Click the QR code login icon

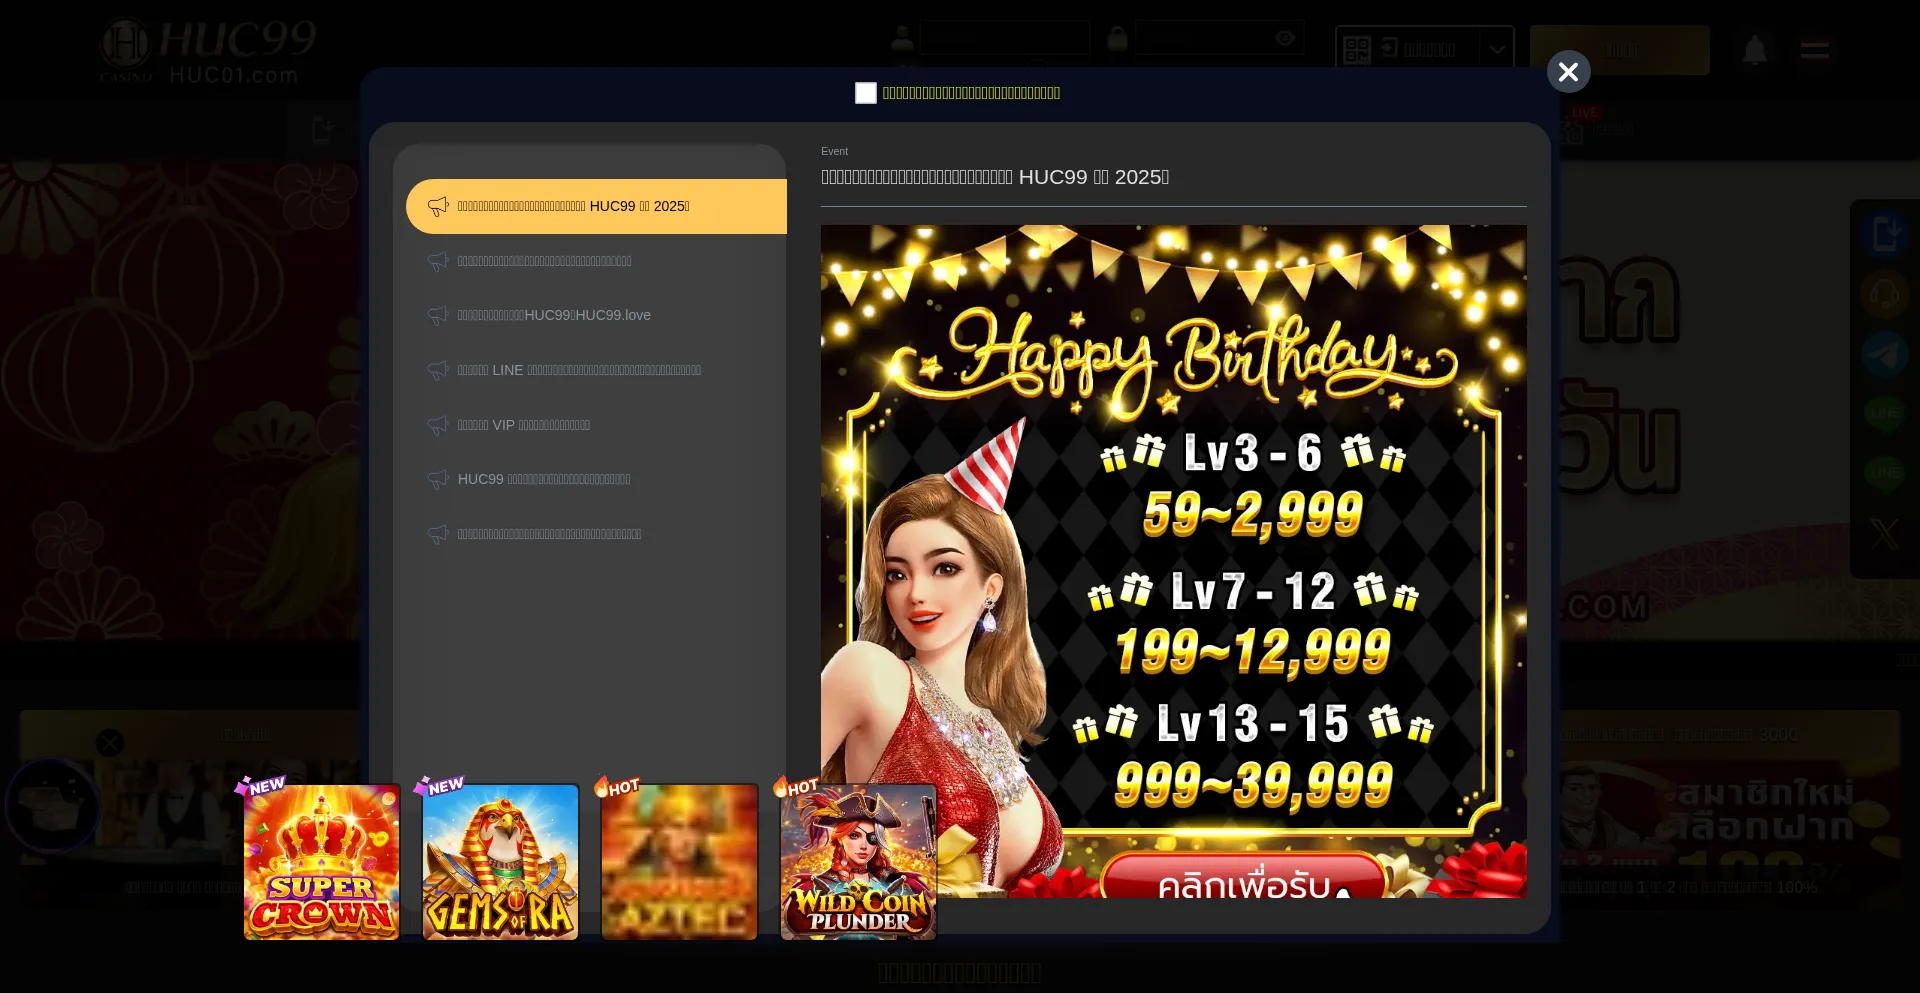(1357, 50)
